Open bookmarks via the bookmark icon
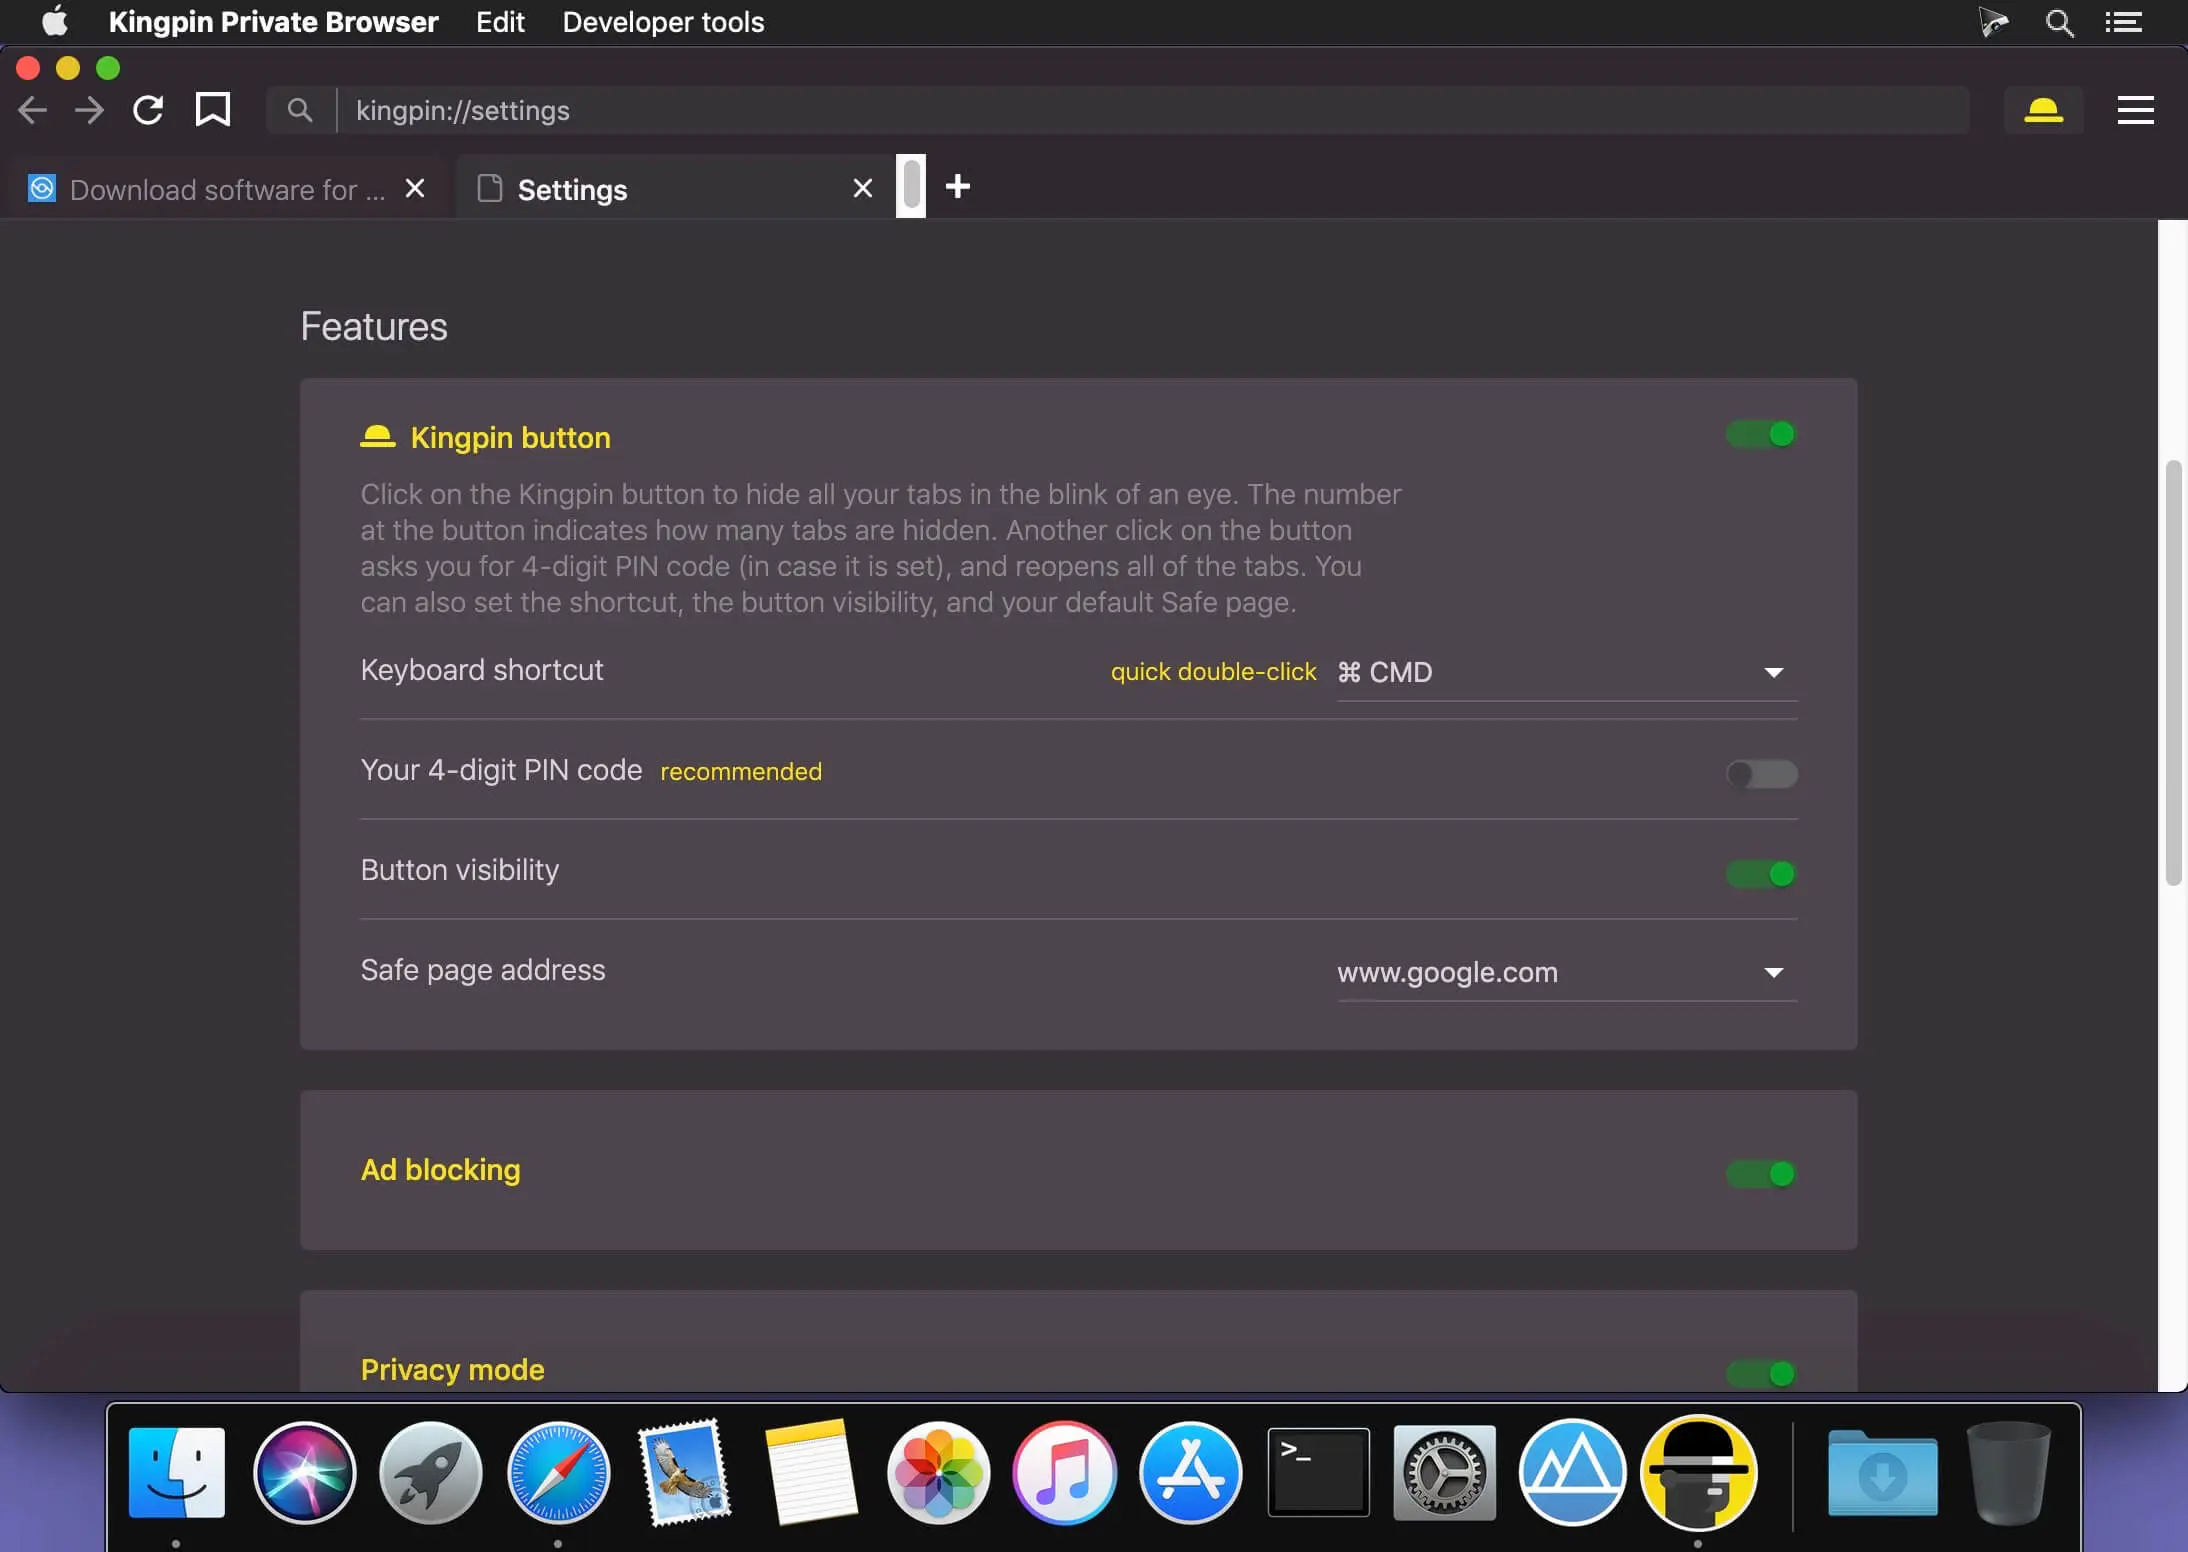This screenshot has width=2188, height=1552. (211, 110)
